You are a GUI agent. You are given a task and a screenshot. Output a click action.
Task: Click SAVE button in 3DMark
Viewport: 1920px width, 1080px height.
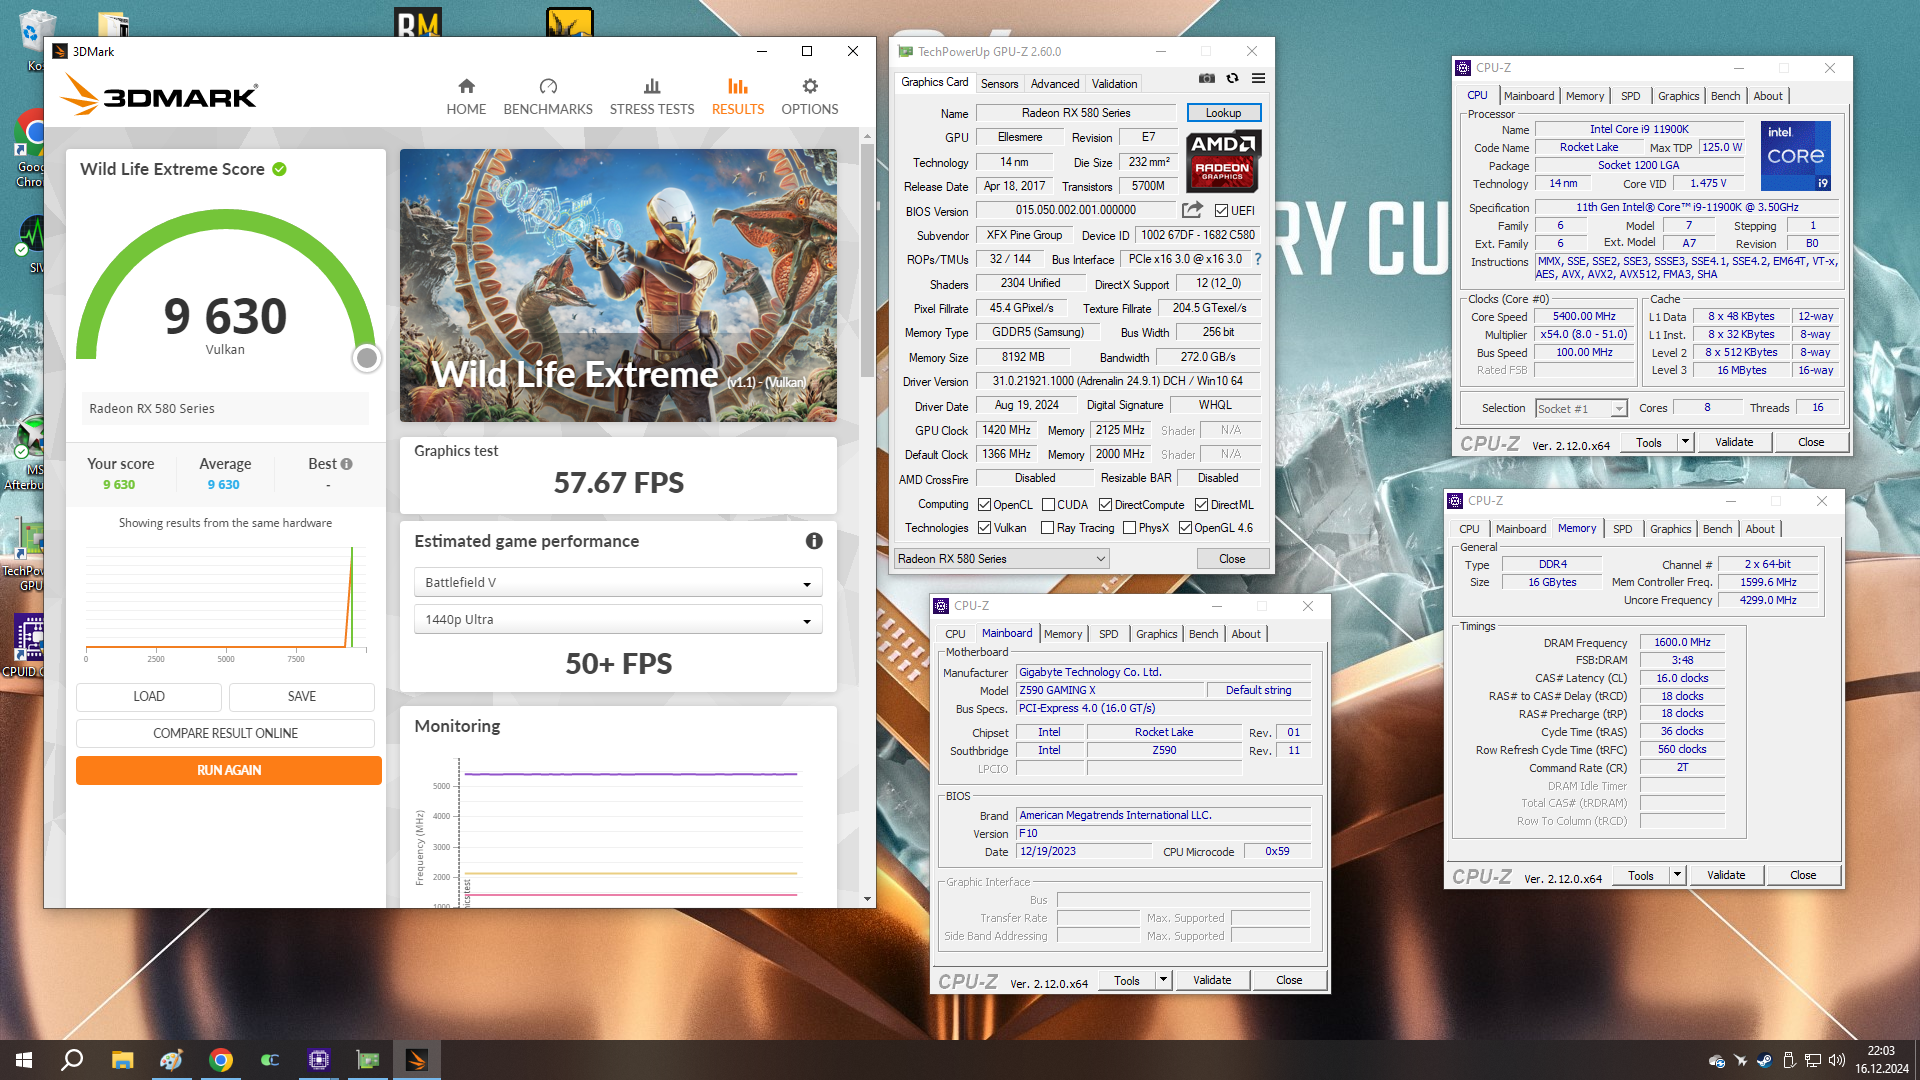[302, 696]
